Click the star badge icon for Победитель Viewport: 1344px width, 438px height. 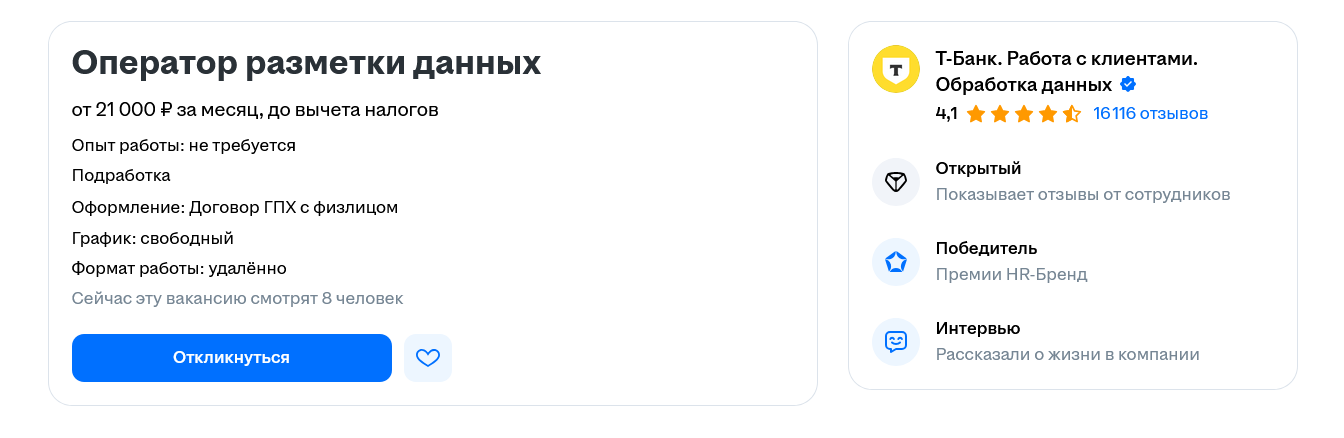[896, 262]
